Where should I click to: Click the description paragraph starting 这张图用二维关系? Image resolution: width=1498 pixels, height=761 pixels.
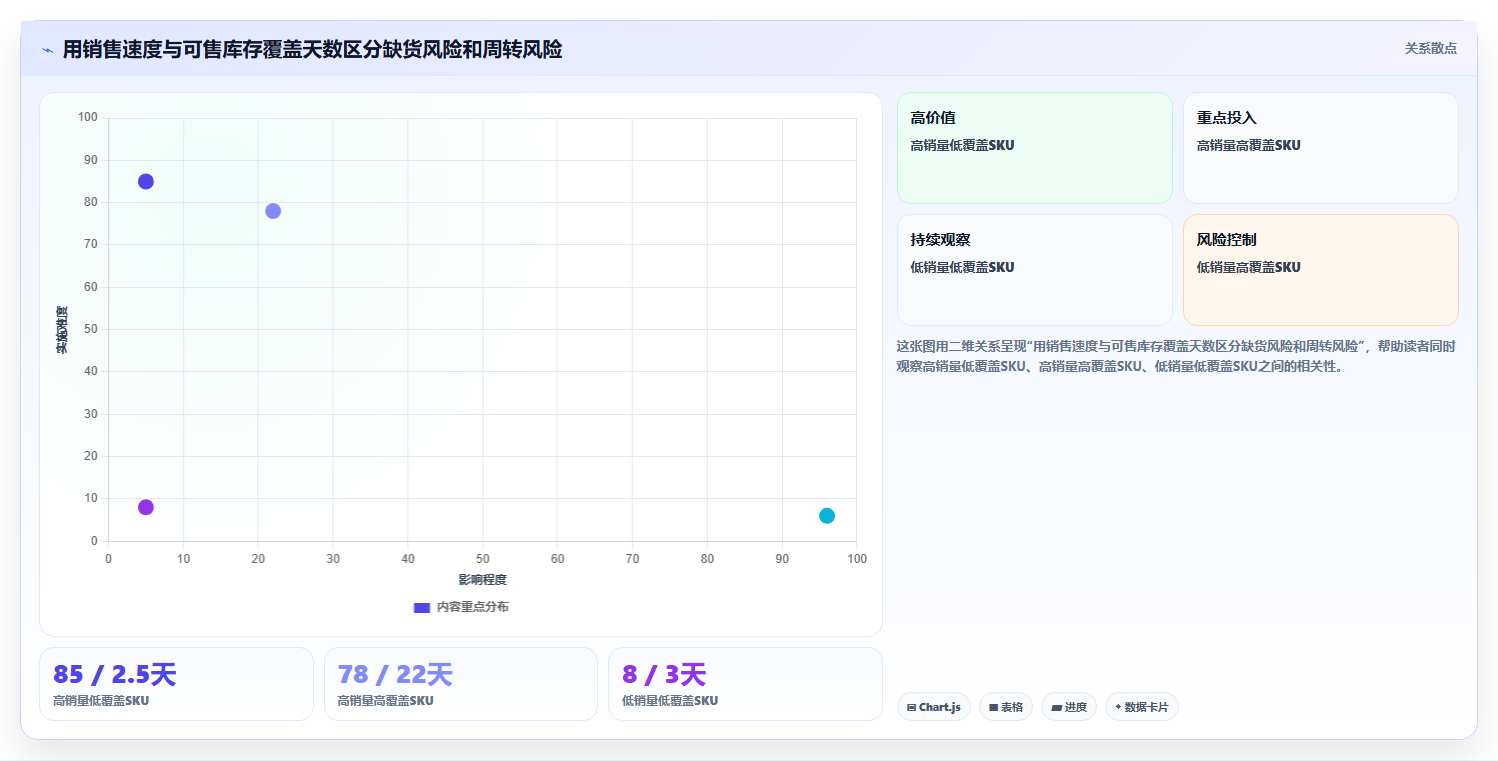[1177, 356]
